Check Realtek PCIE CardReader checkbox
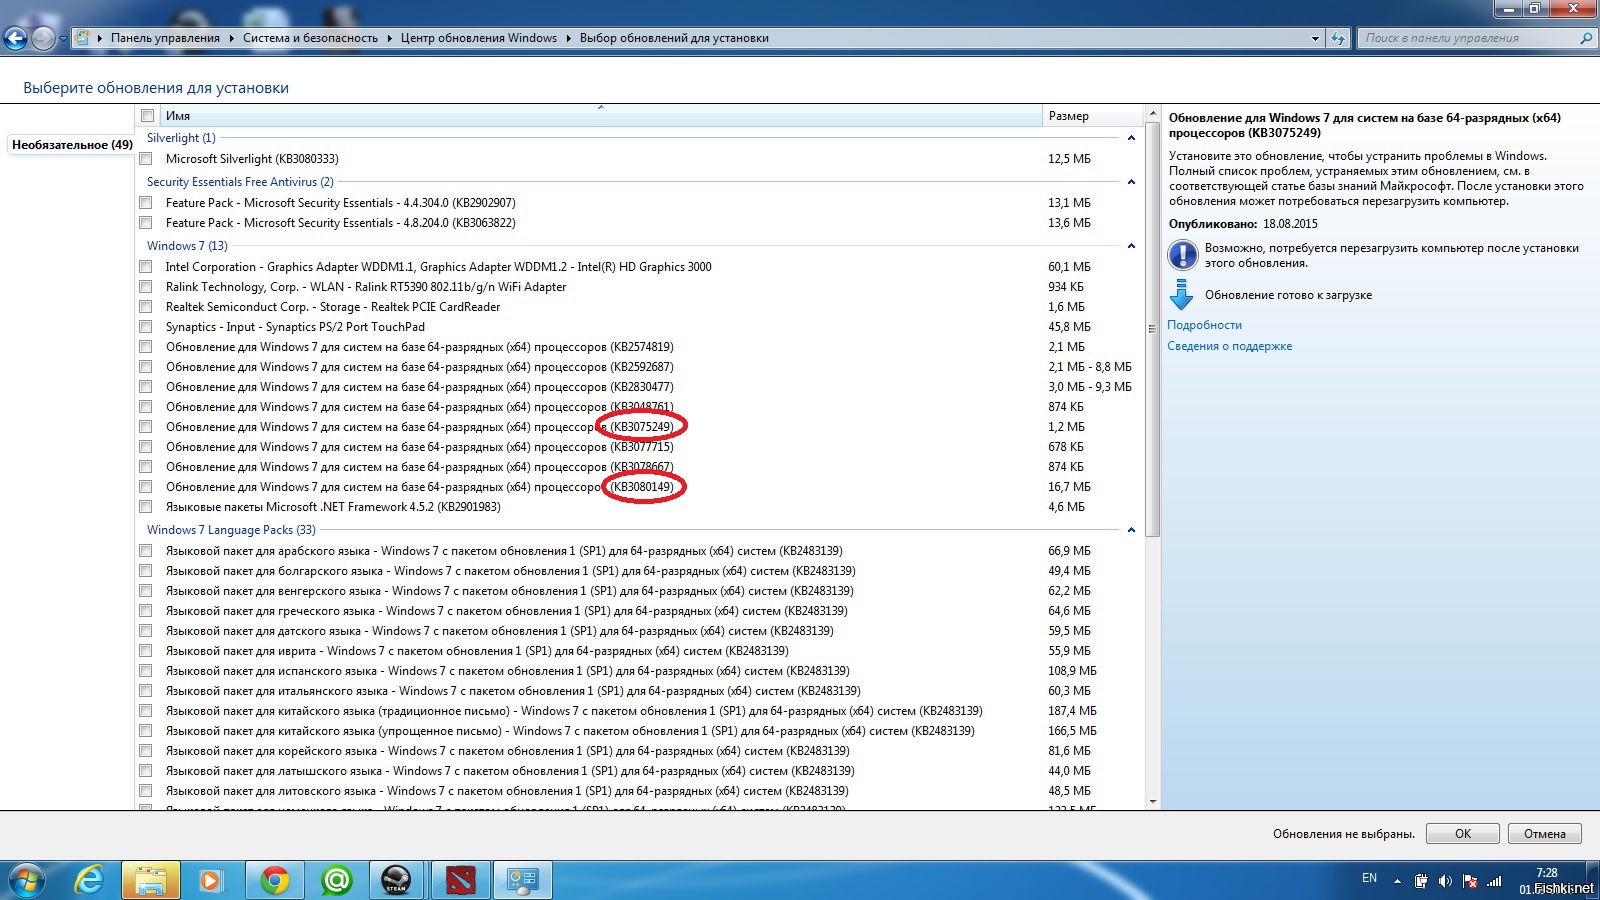The width and height of the screenshot is (1600, 900). point(146,307)
